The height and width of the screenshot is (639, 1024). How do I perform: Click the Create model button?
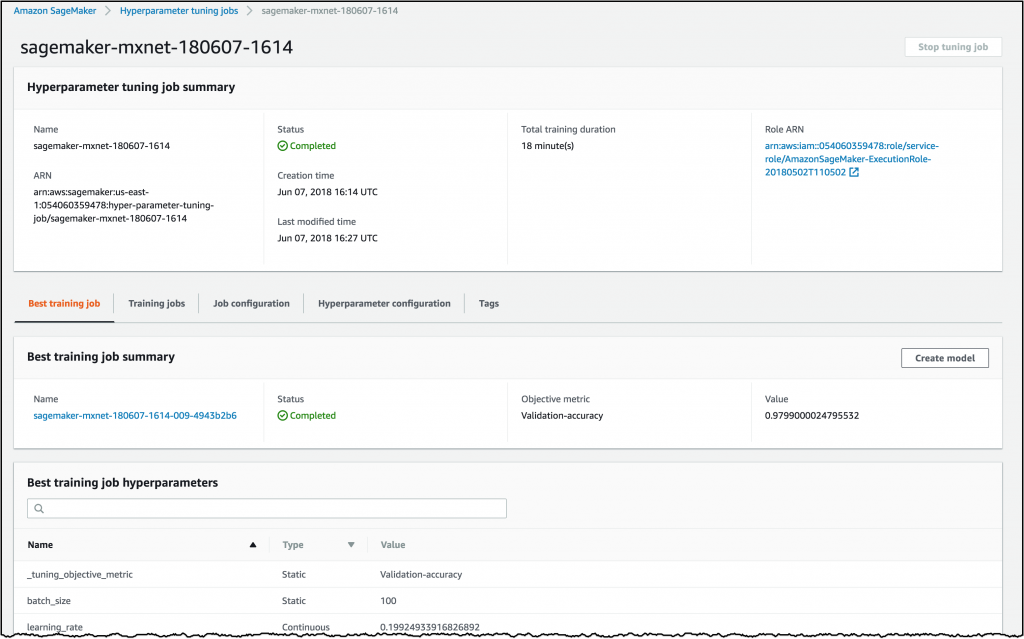tap(944, 358)
